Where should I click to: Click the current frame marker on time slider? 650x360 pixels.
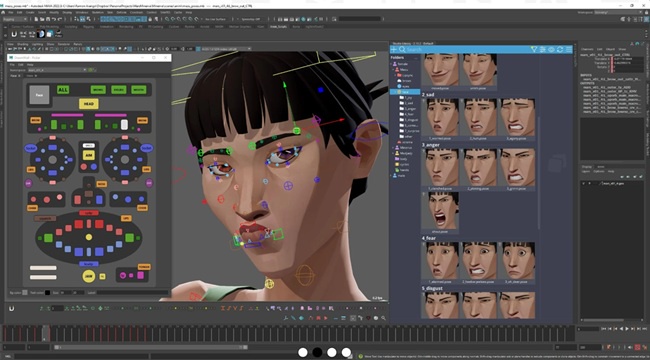46,333
